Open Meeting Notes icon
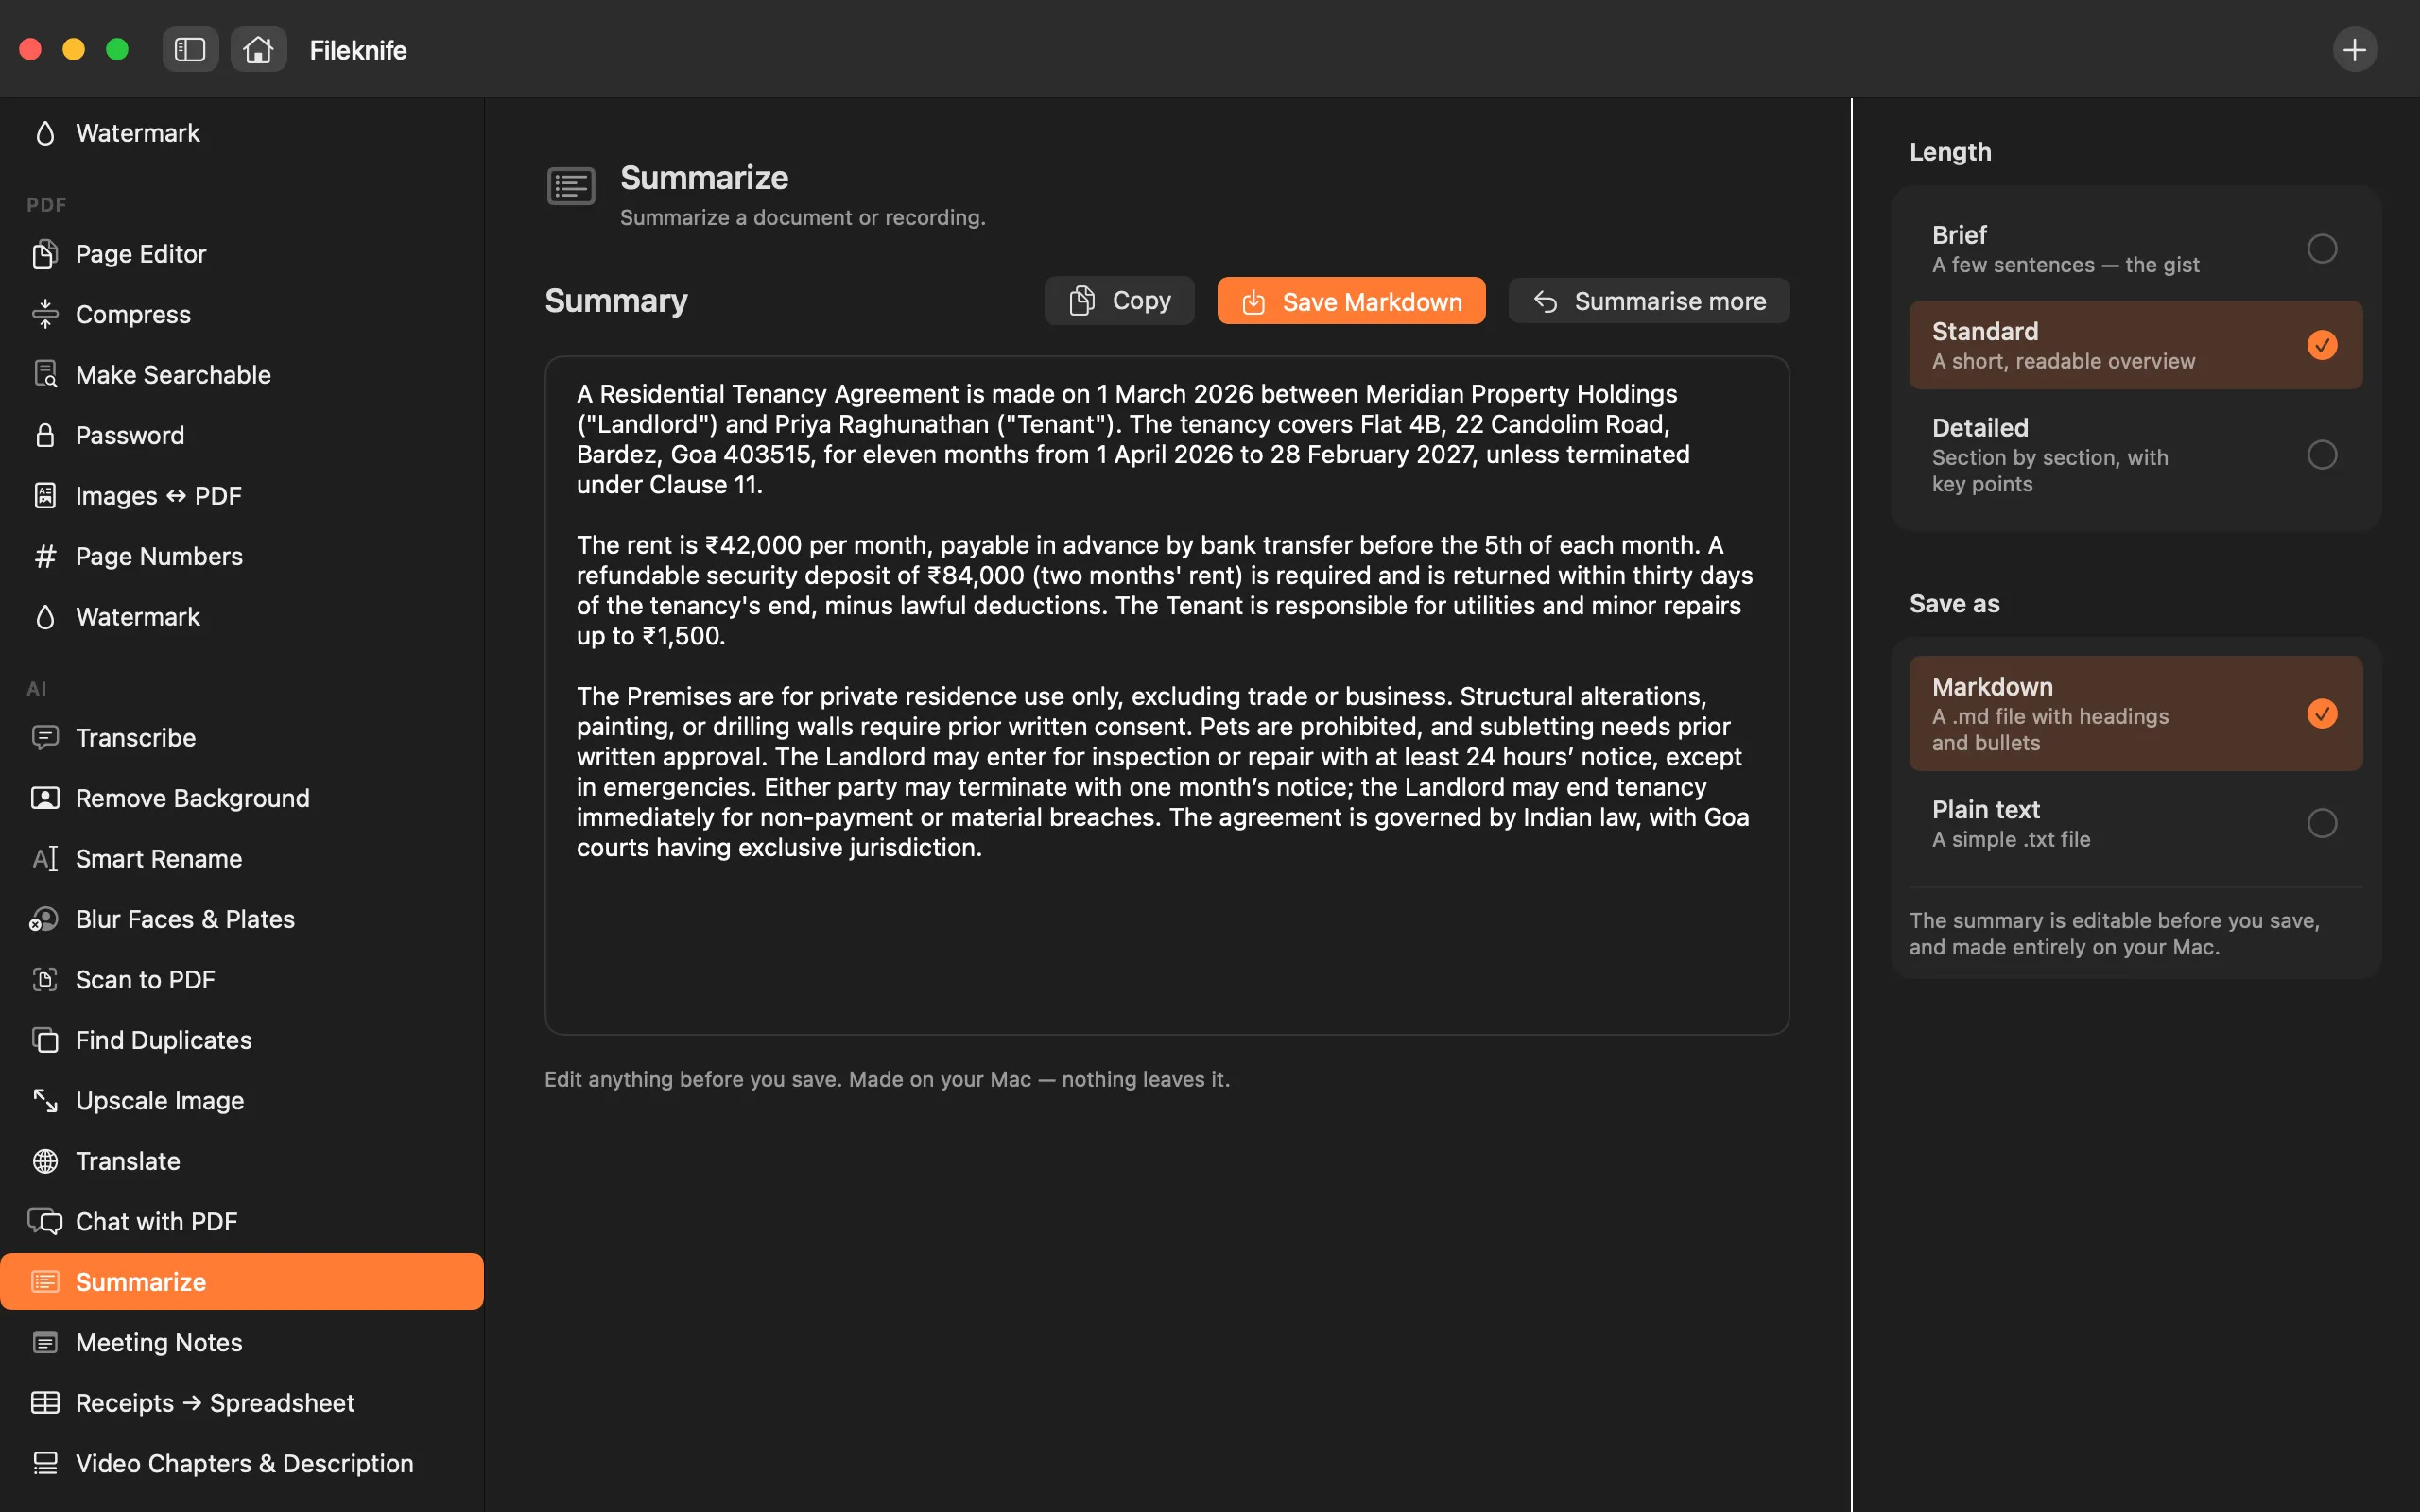The width and height of the screenshot is (2420, 1512). [x=45, y=1342]
